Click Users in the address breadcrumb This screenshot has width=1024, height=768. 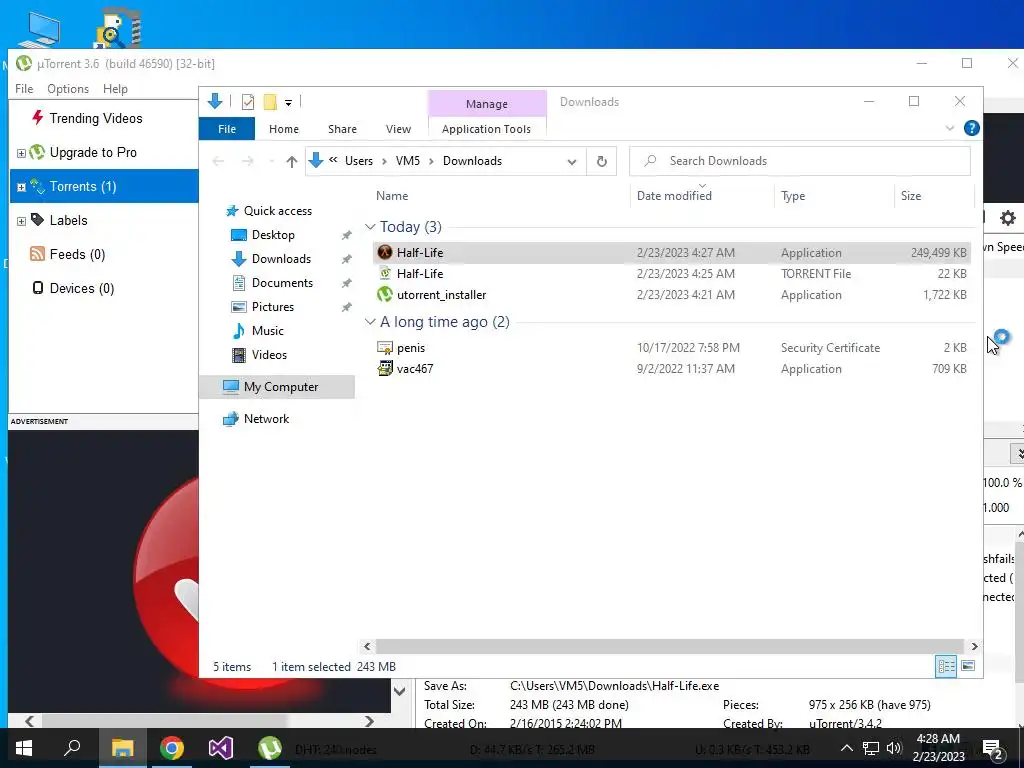coord(359,161)
